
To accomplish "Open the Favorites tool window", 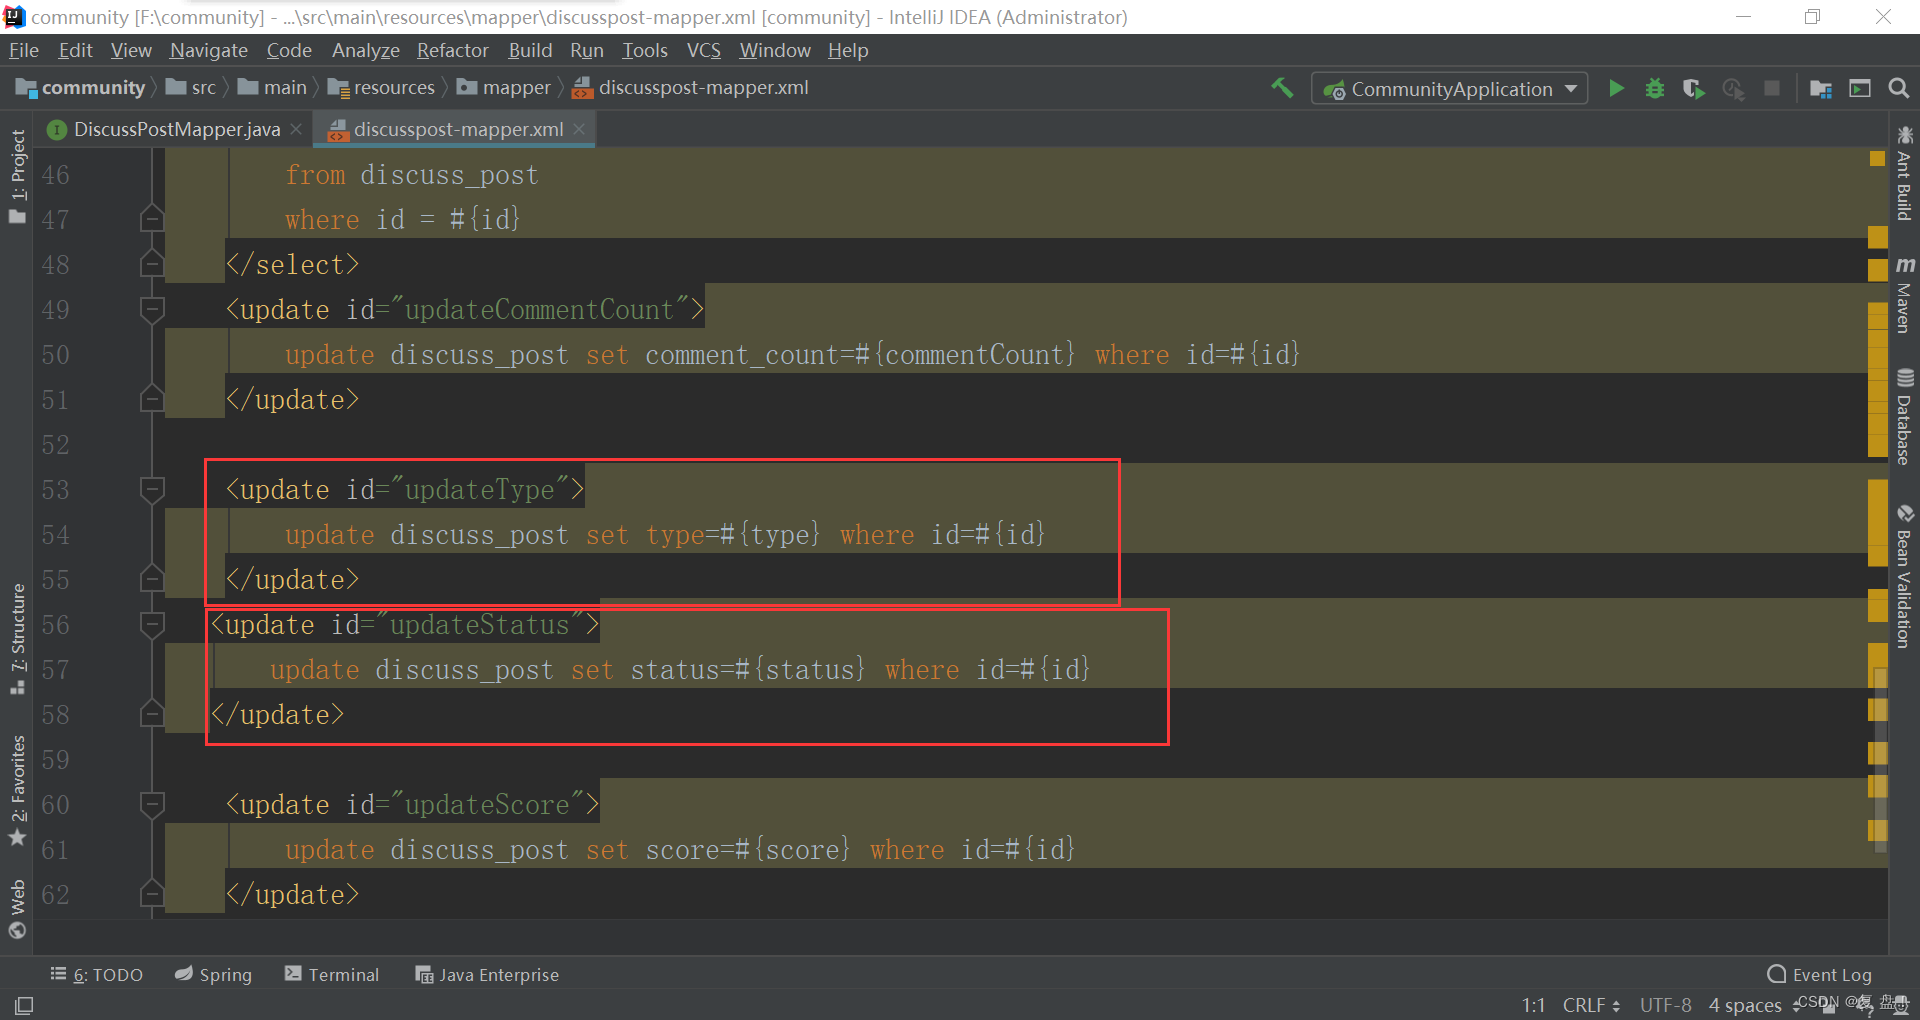I will click(x=17, y=790).
